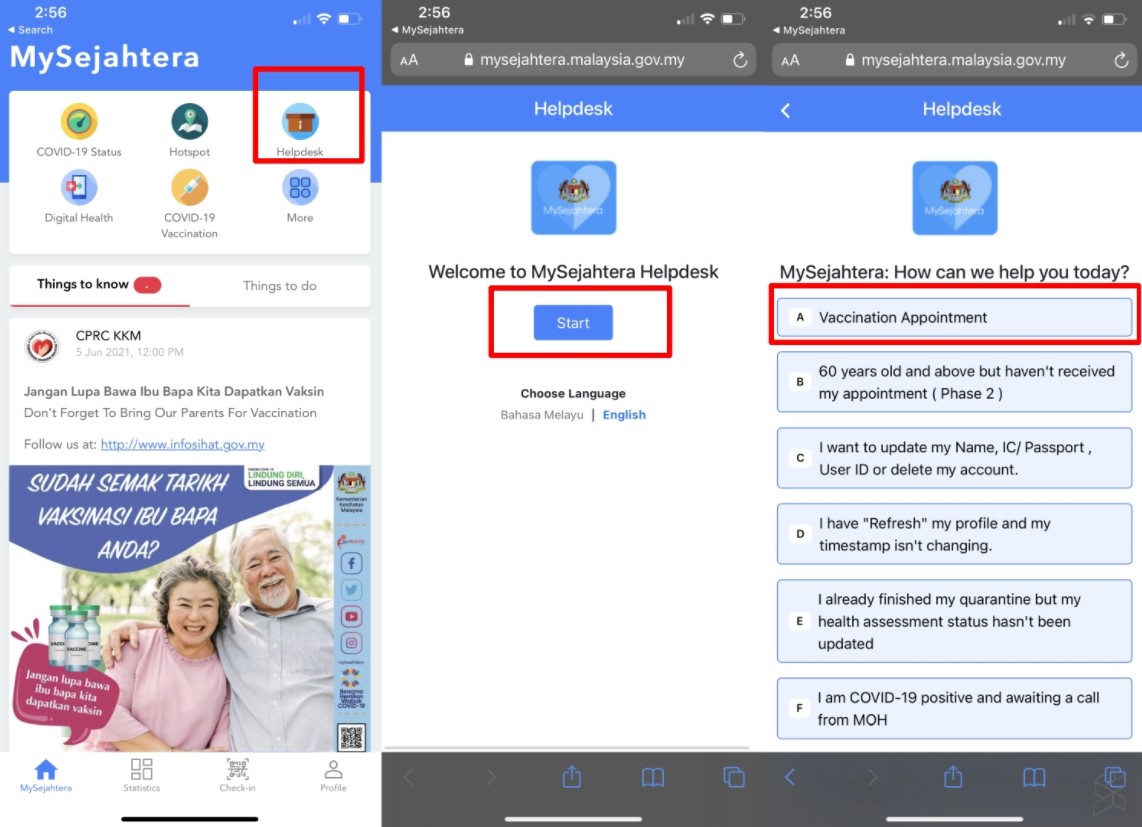Image resolution: width=1142 pixels, height=827 pixels.
Task: Open Bookmarks below the help options page
Action: pyautogui.click(x=1034, y=777)
